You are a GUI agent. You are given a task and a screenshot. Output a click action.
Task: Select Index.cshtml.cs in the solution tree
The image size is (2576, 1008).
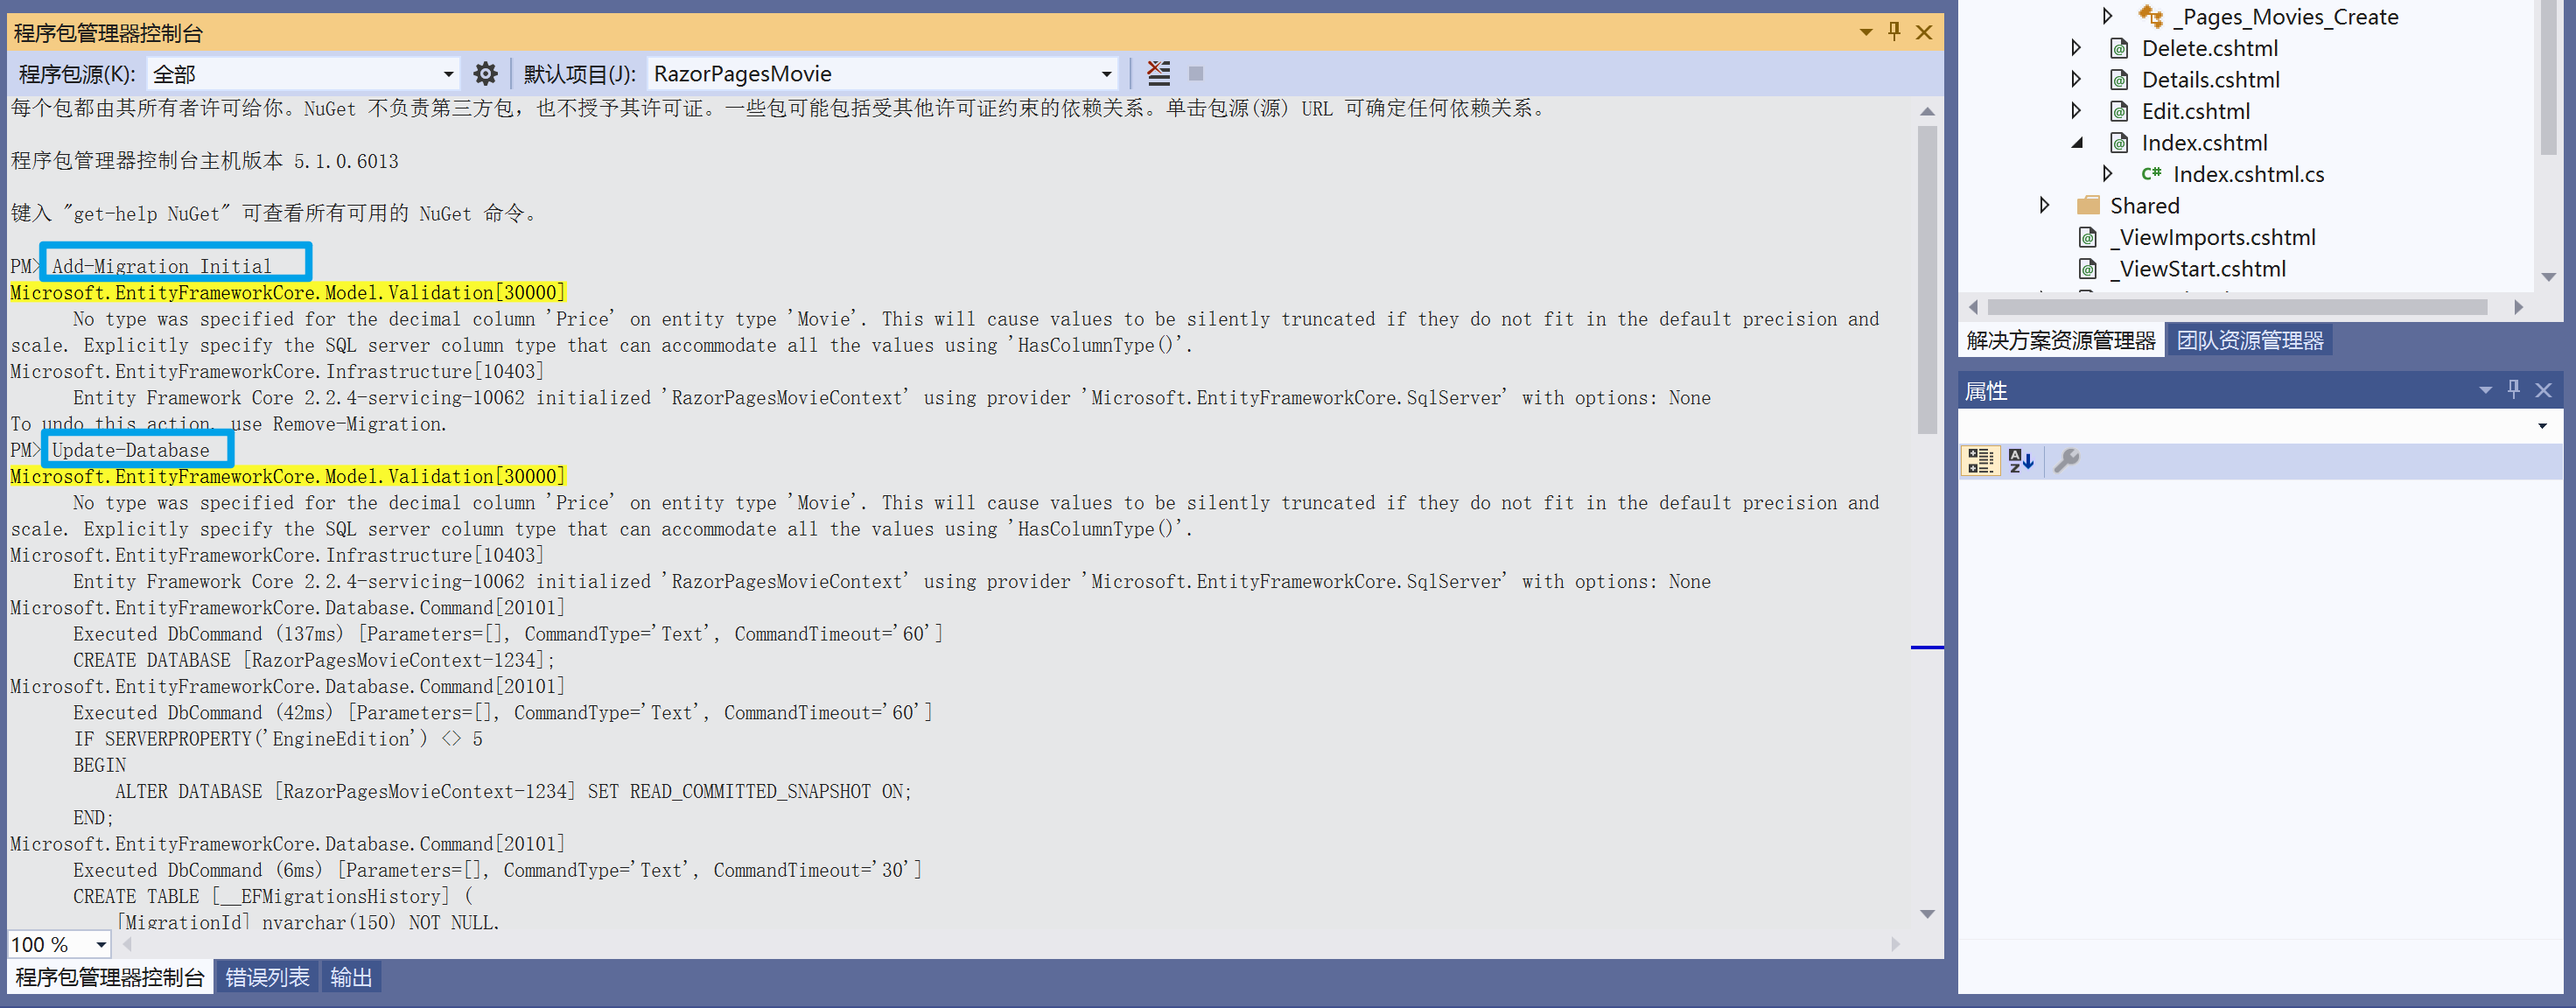tap(2248, 175)
